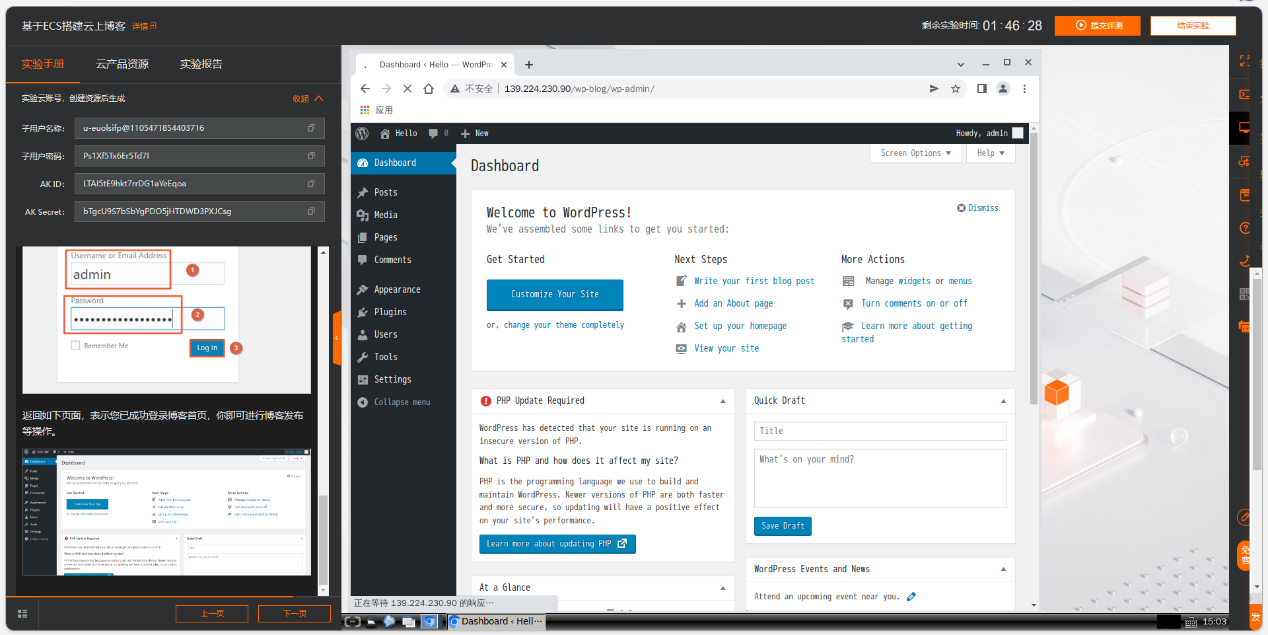Click the Customize Your Site button
Image resolution: width=1268 pixels, height=635 pixels.
pos(555,295)
